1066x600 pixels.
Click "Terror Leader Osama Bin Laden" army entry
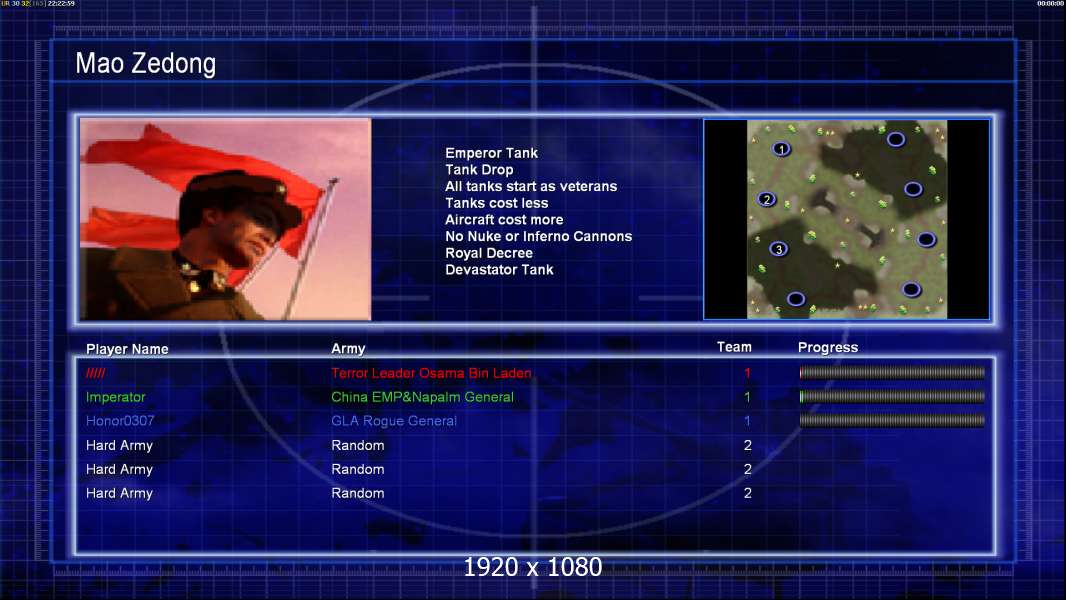tap(431, 373)
